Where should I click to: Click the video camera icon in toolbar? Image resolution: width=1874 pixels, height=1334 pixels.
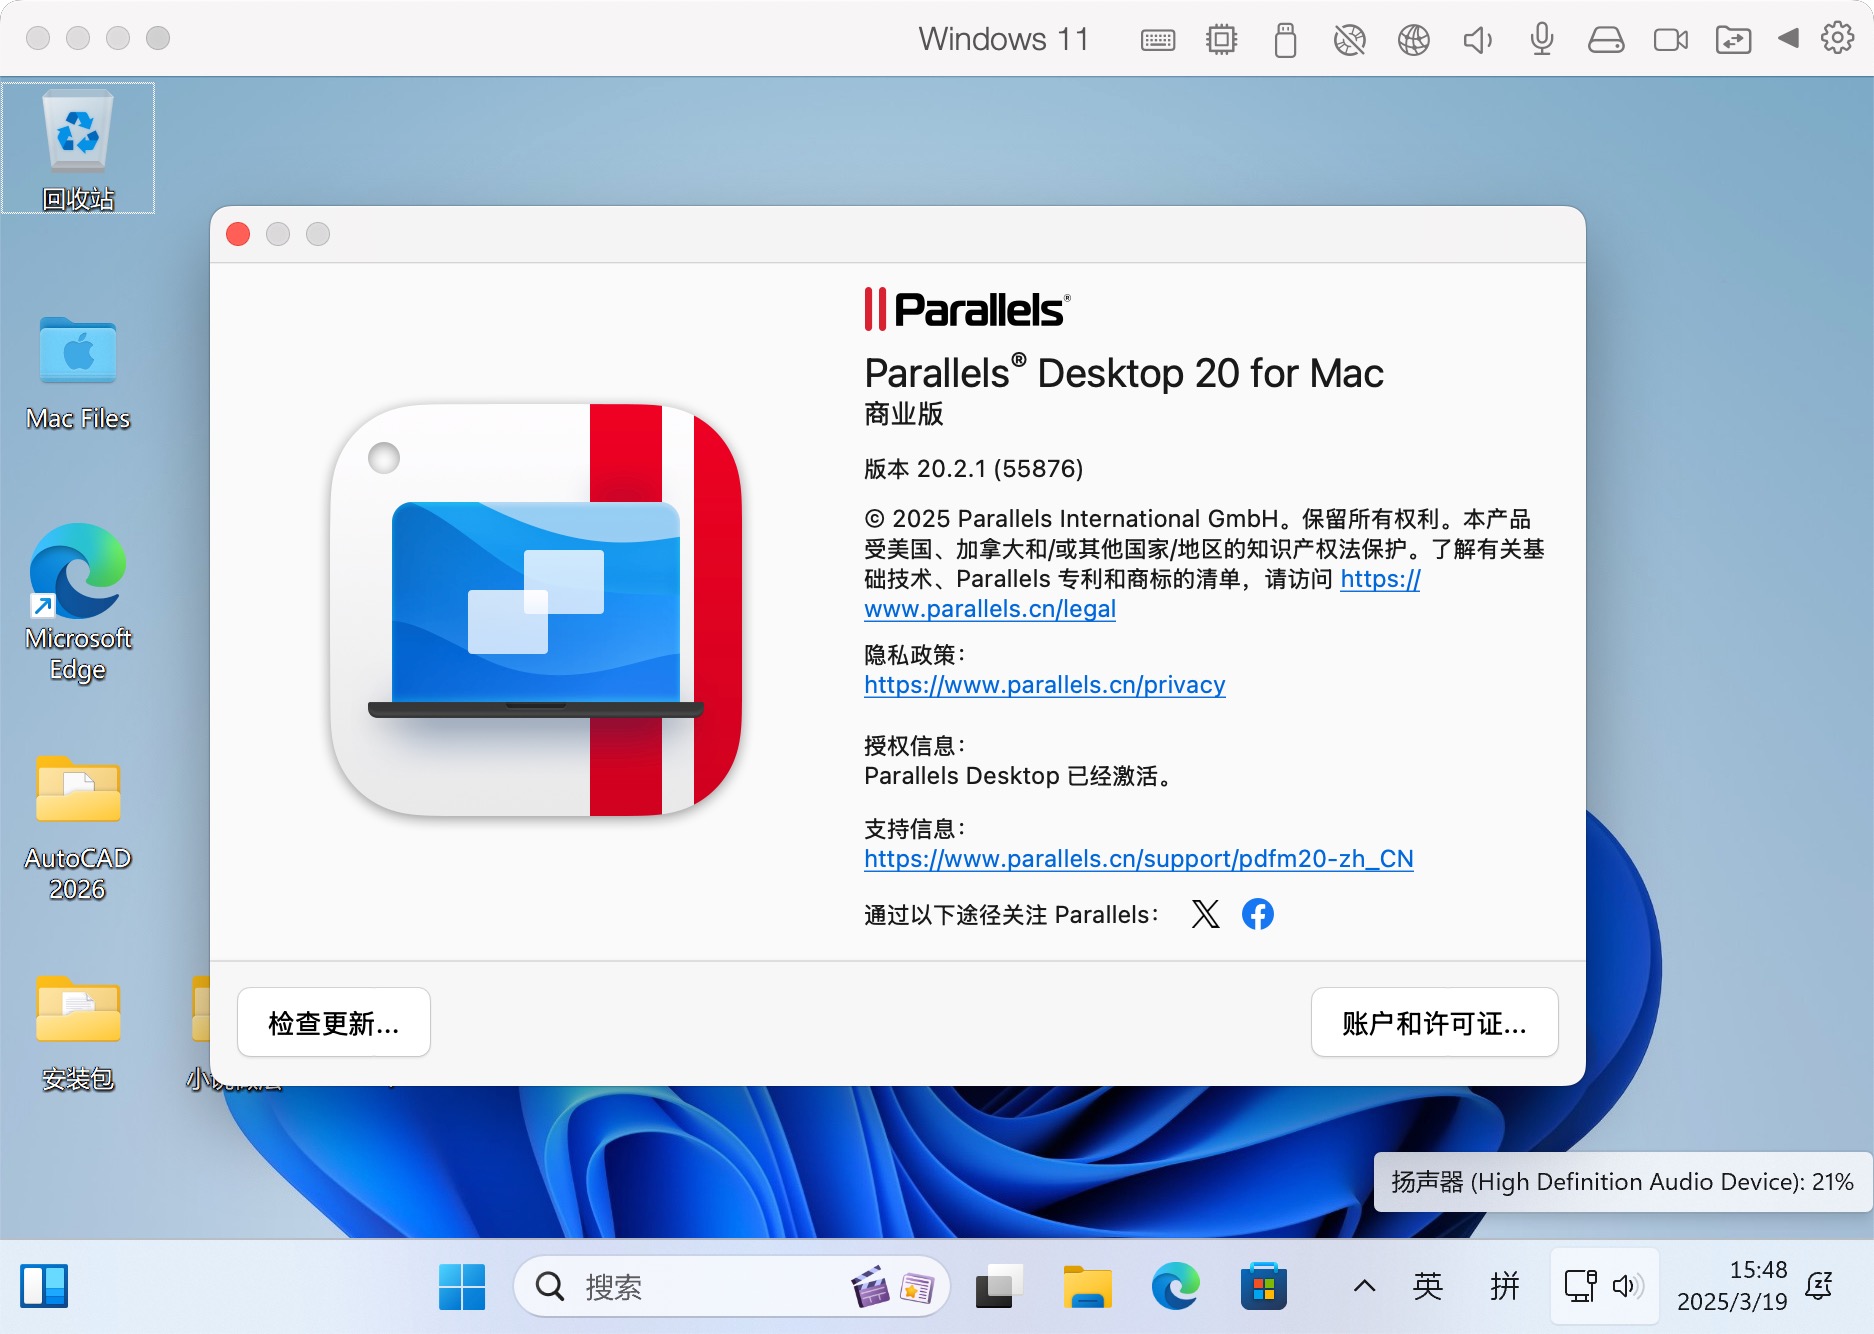(x=1670, y=40)
